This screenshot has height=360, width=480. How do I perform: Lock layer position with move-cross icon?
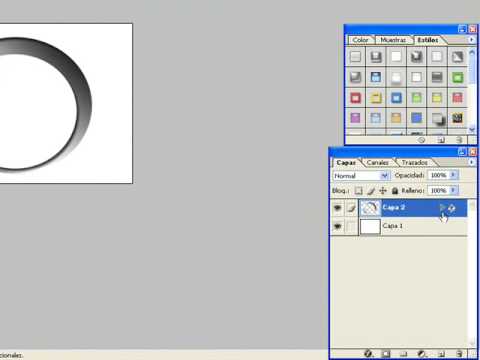(383, 191)
